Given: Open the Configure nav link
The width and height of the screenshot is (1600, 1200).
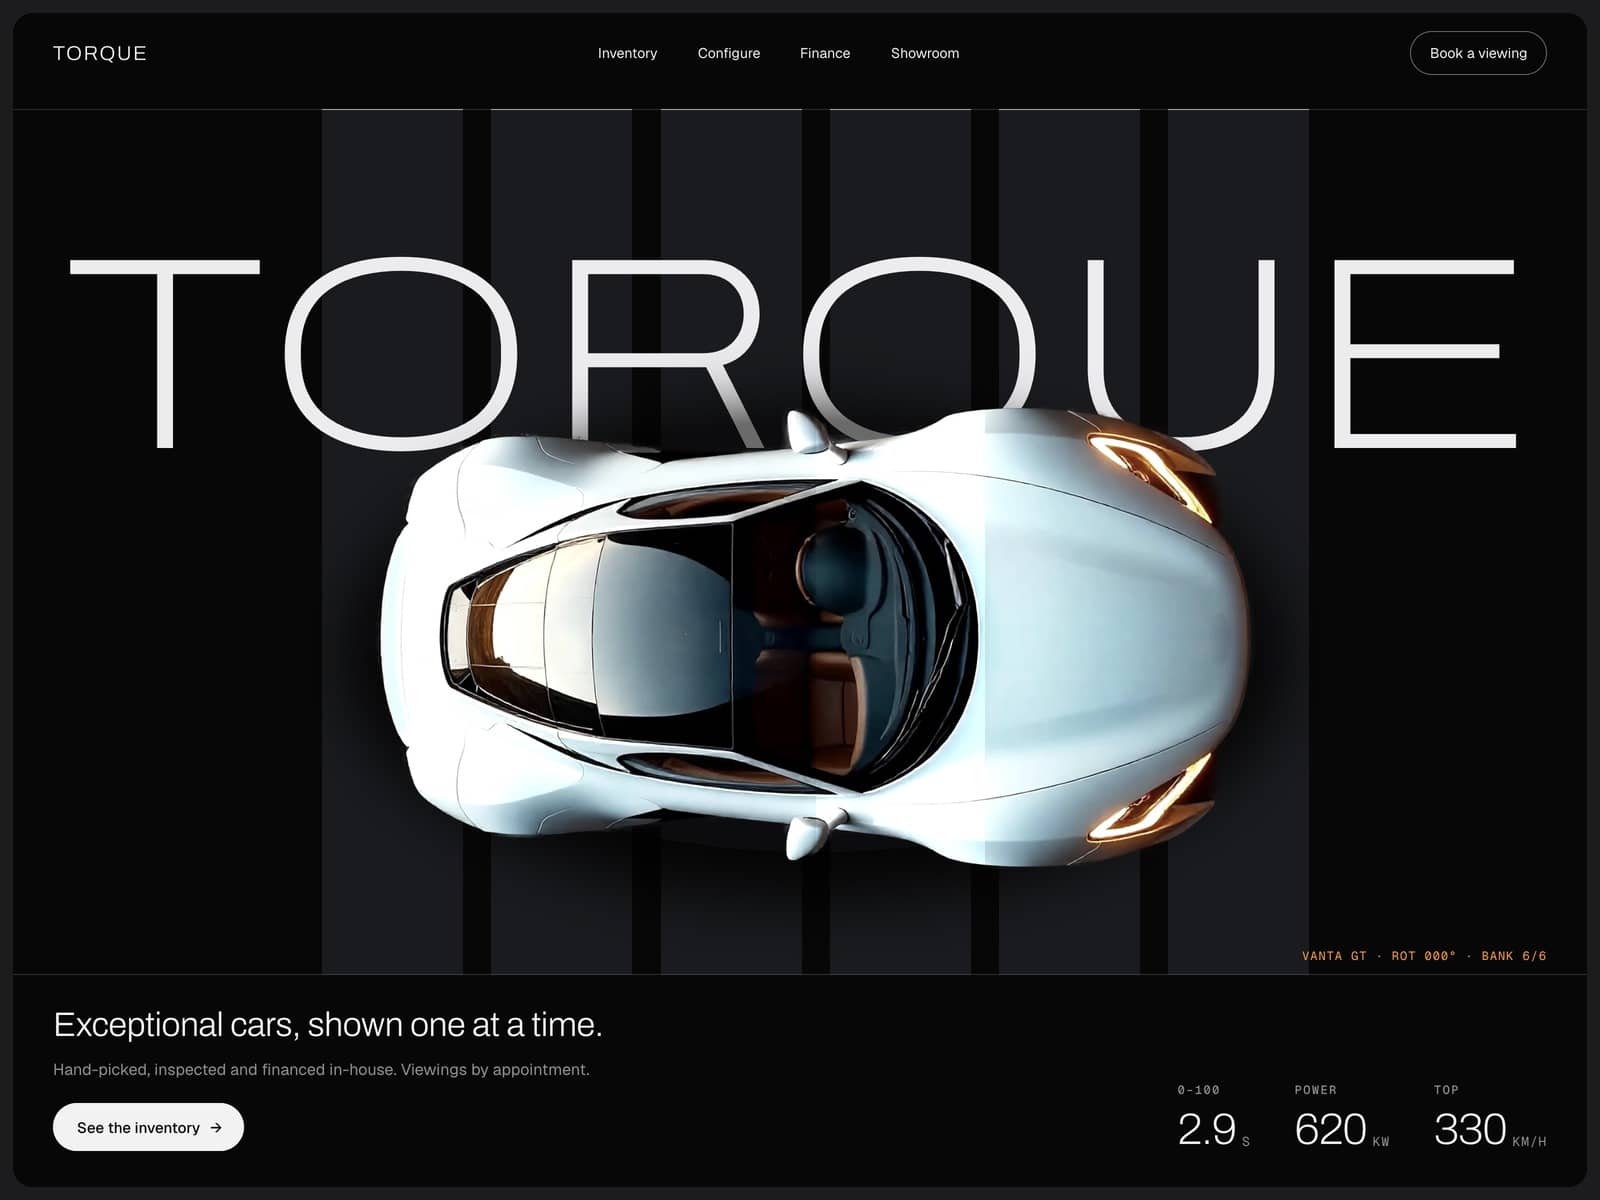Looking at the screenshot, I should [x=729, y=53].
